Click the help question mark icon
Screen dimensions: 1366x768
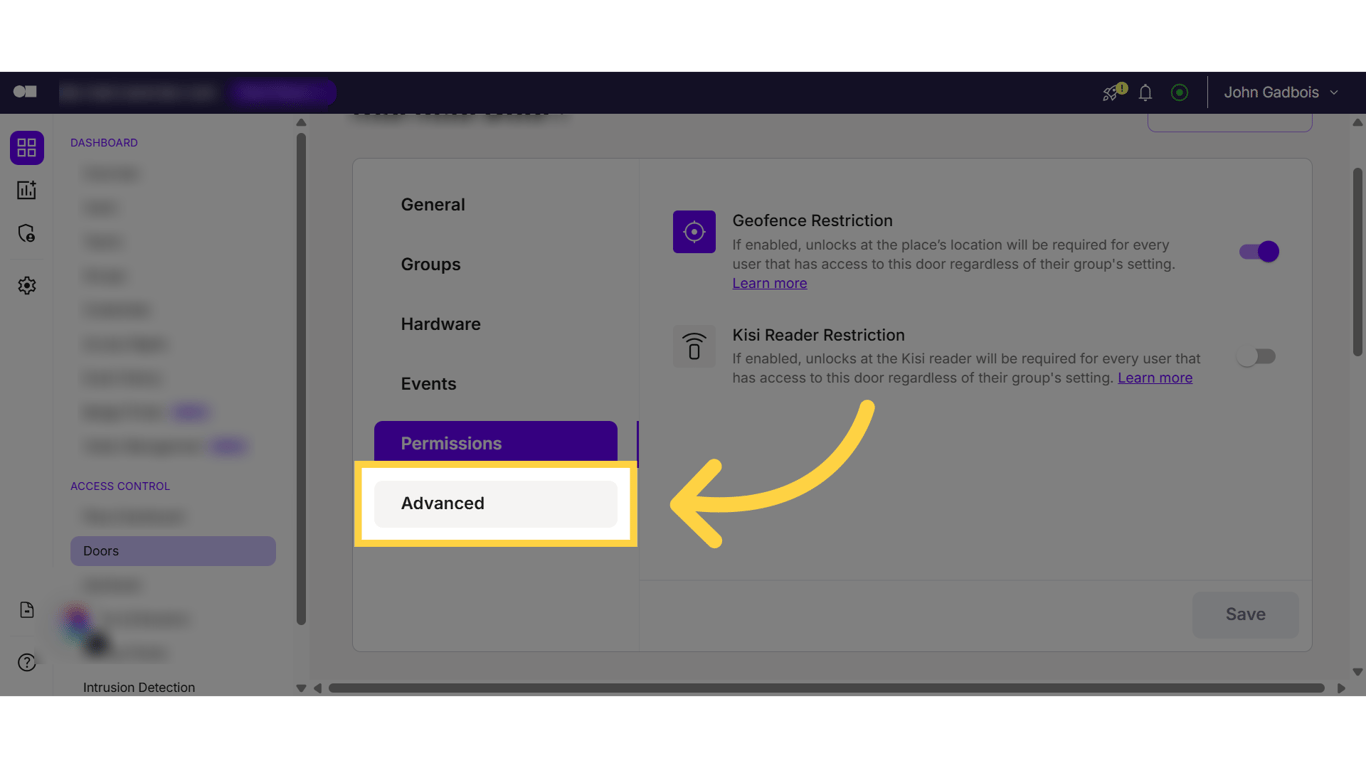coord(27,661)
